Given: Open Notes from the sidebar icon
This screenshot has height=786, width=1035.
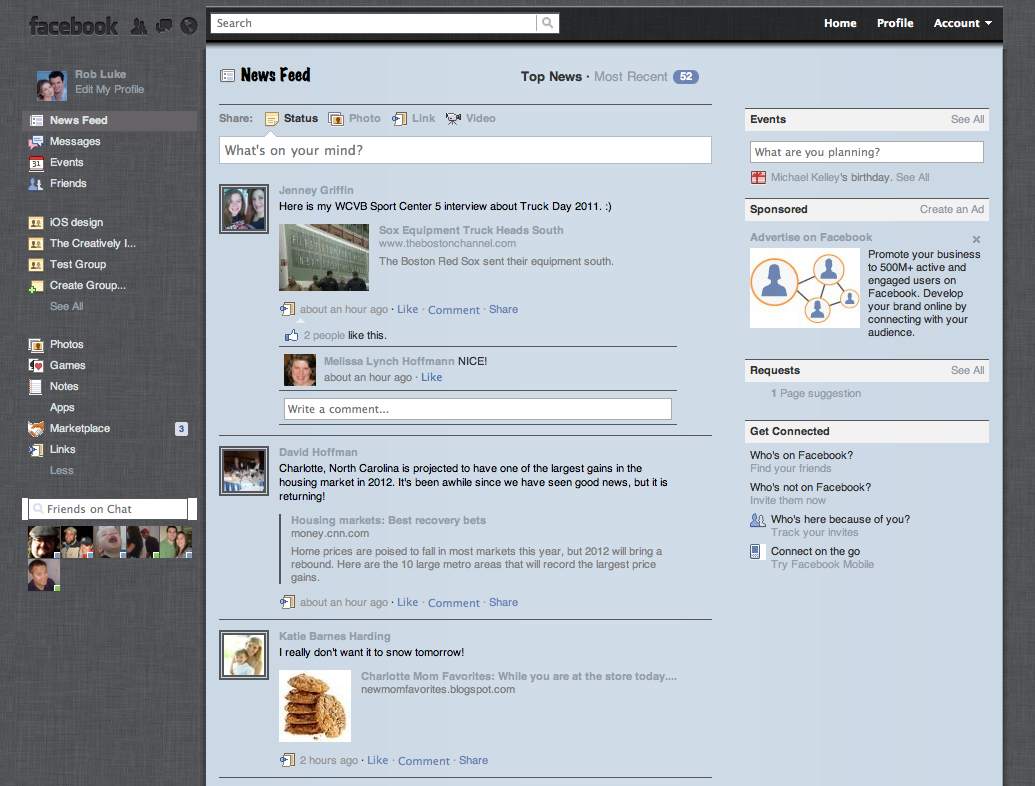Looking at the screenshot, I should click(x=36, y=386).
